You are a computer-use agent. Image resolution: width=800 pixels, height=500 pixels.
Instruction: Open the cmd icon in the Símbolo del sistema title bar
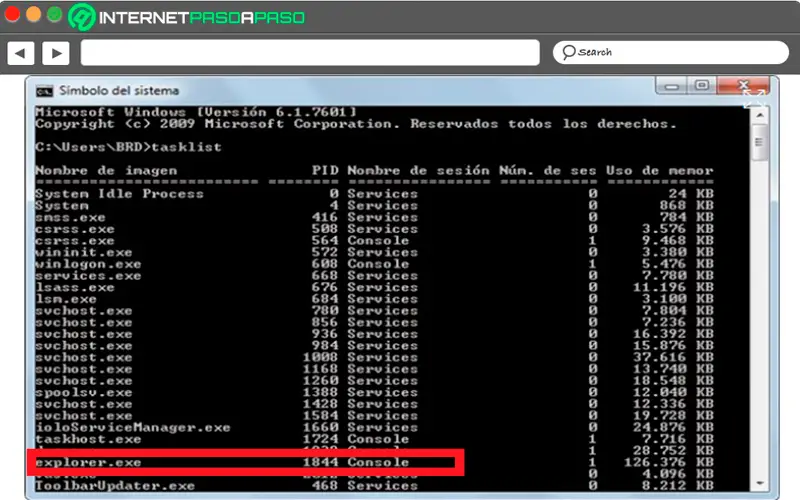click(44, 91)
